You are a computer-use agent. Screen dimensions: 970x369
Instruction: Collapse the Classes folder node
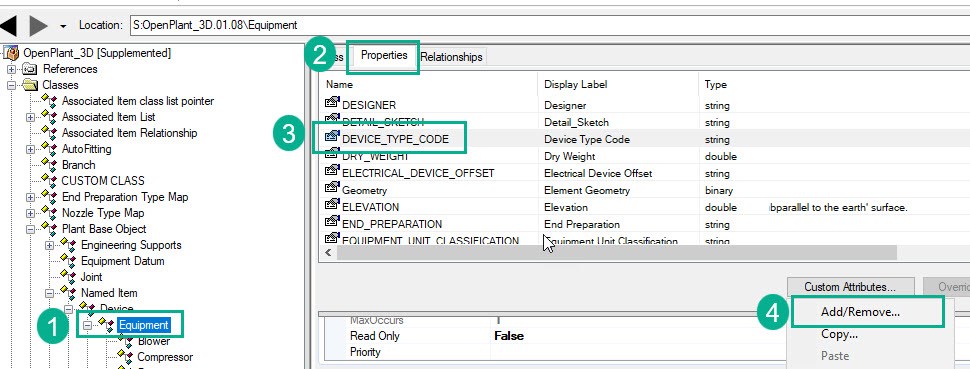11,85
